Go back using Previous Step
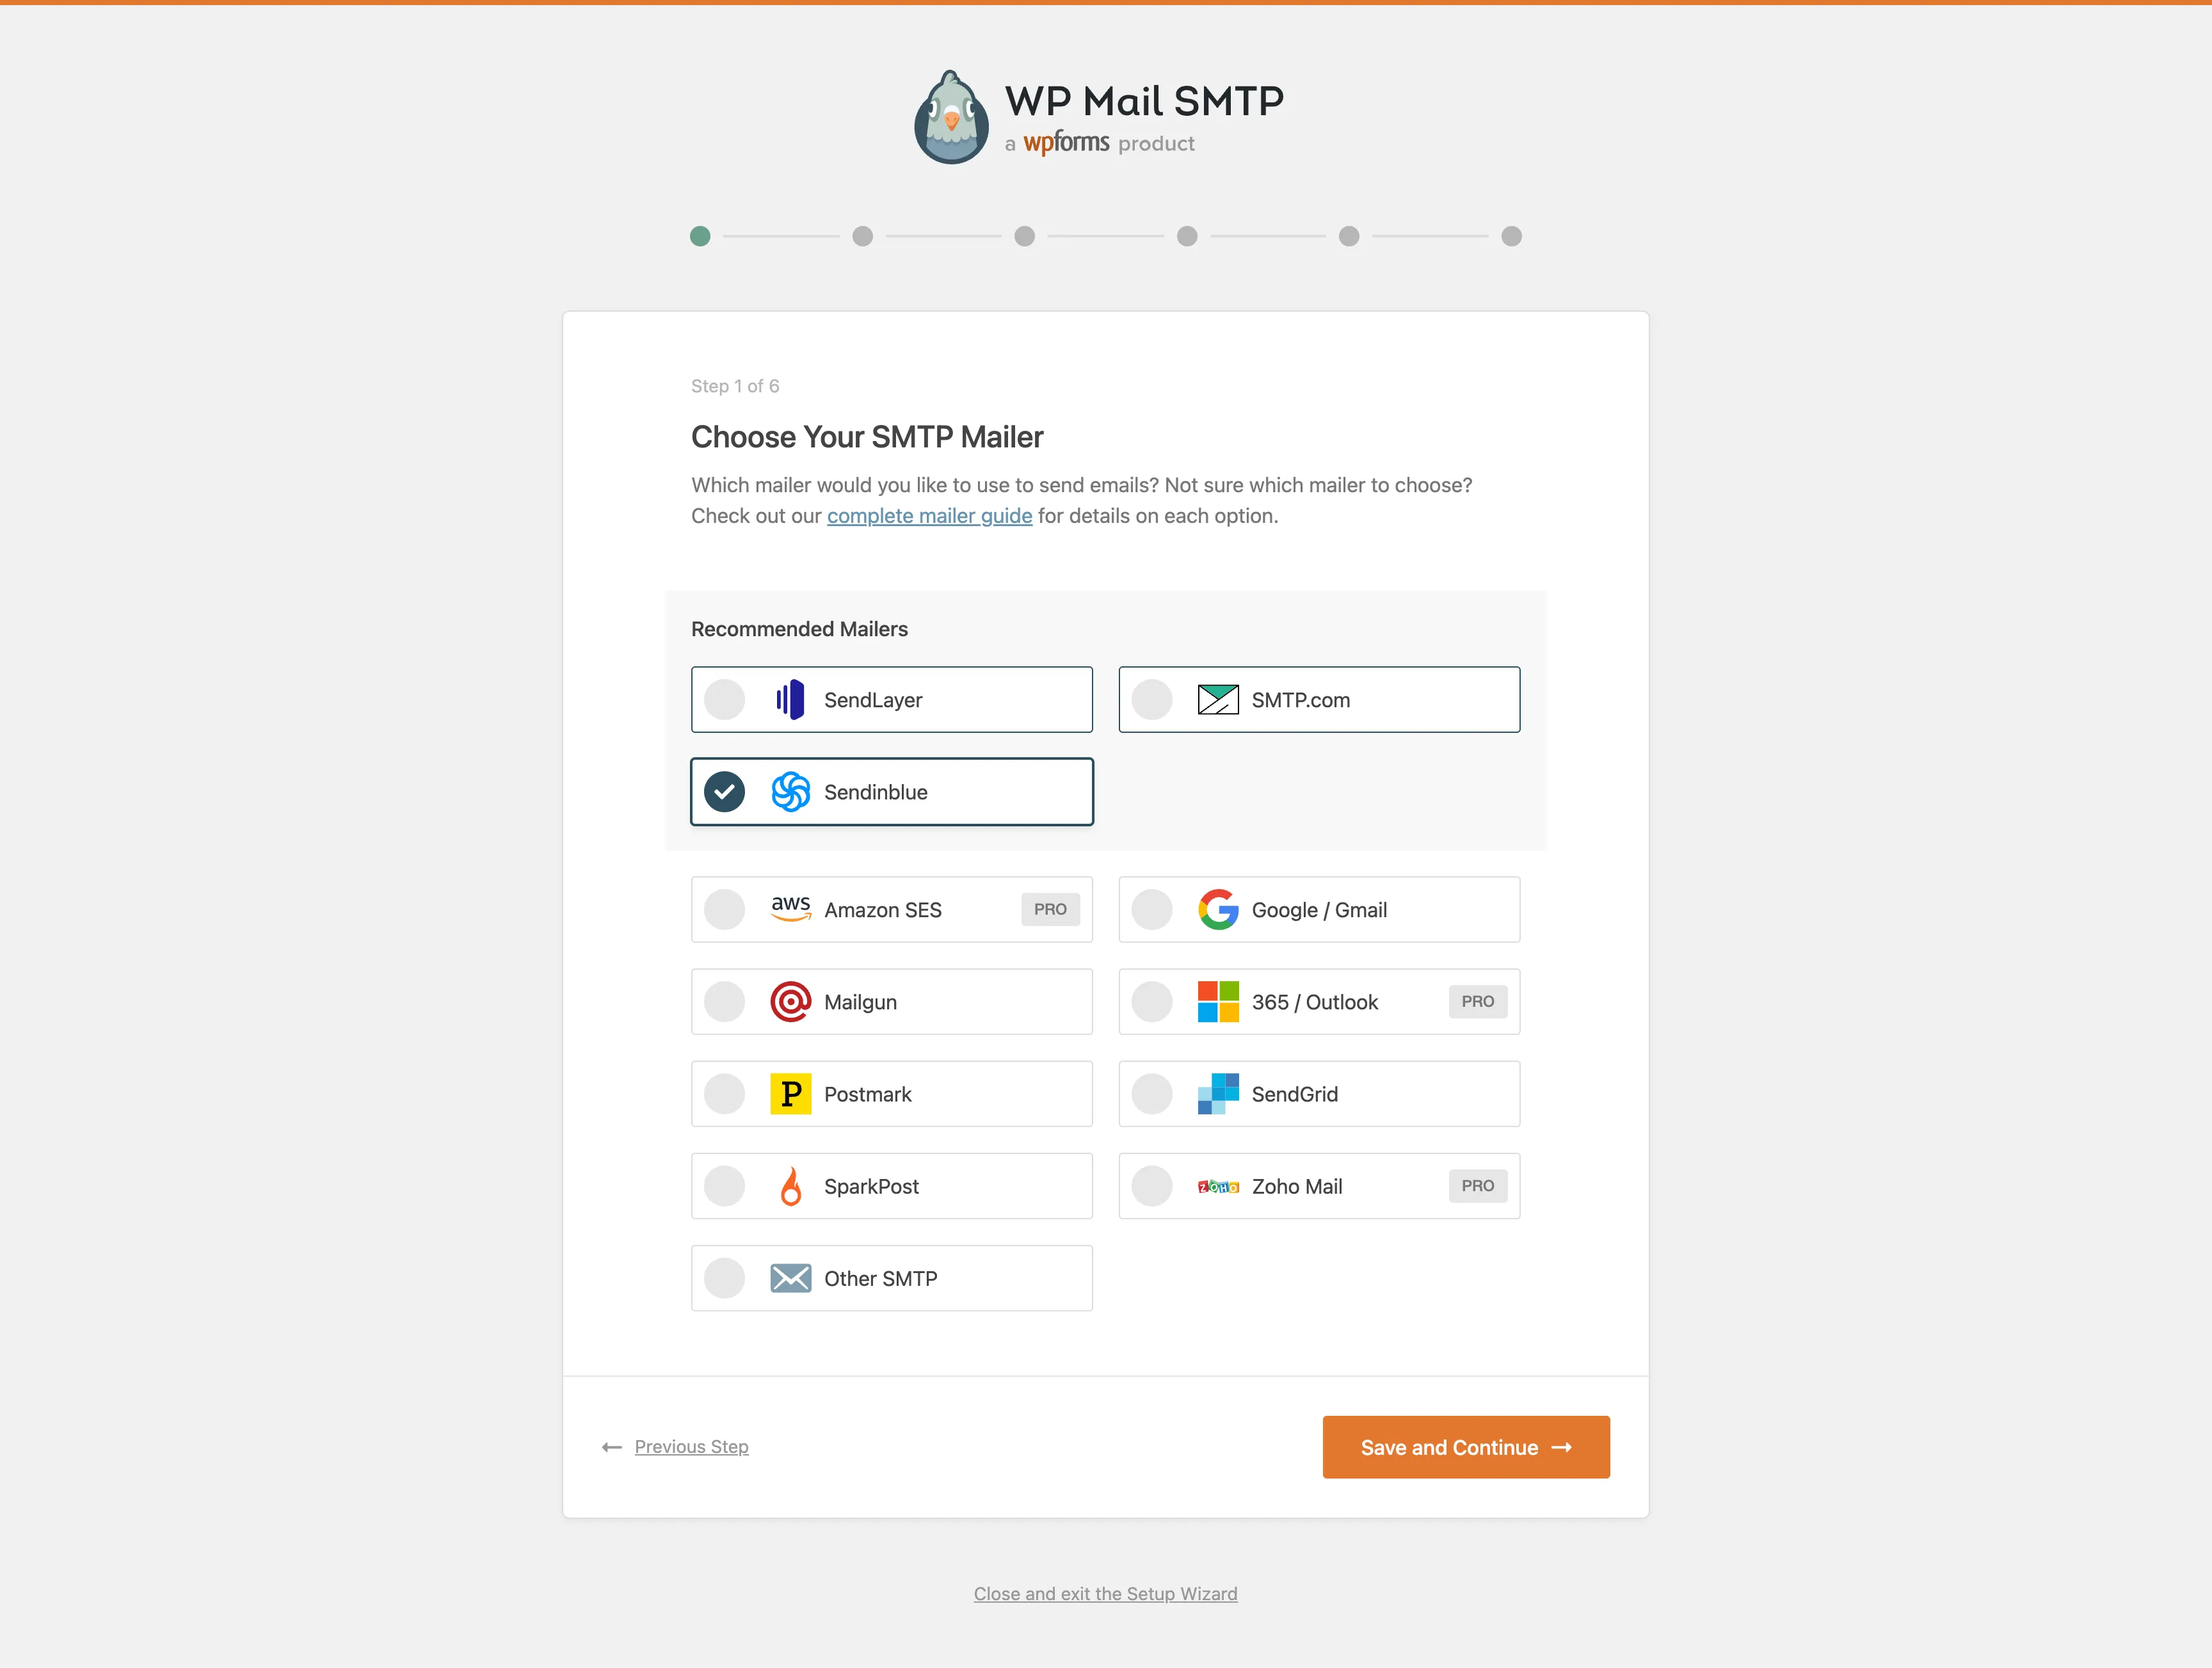Screen dimensions: 2212x1668 [691, 1447]
